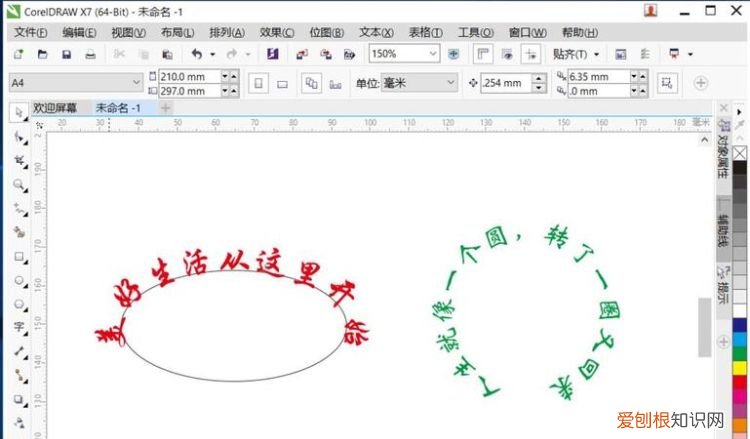Screen dimensions: 750x439
Task: Click the Import icon
Action: click(x=302, y=55)
